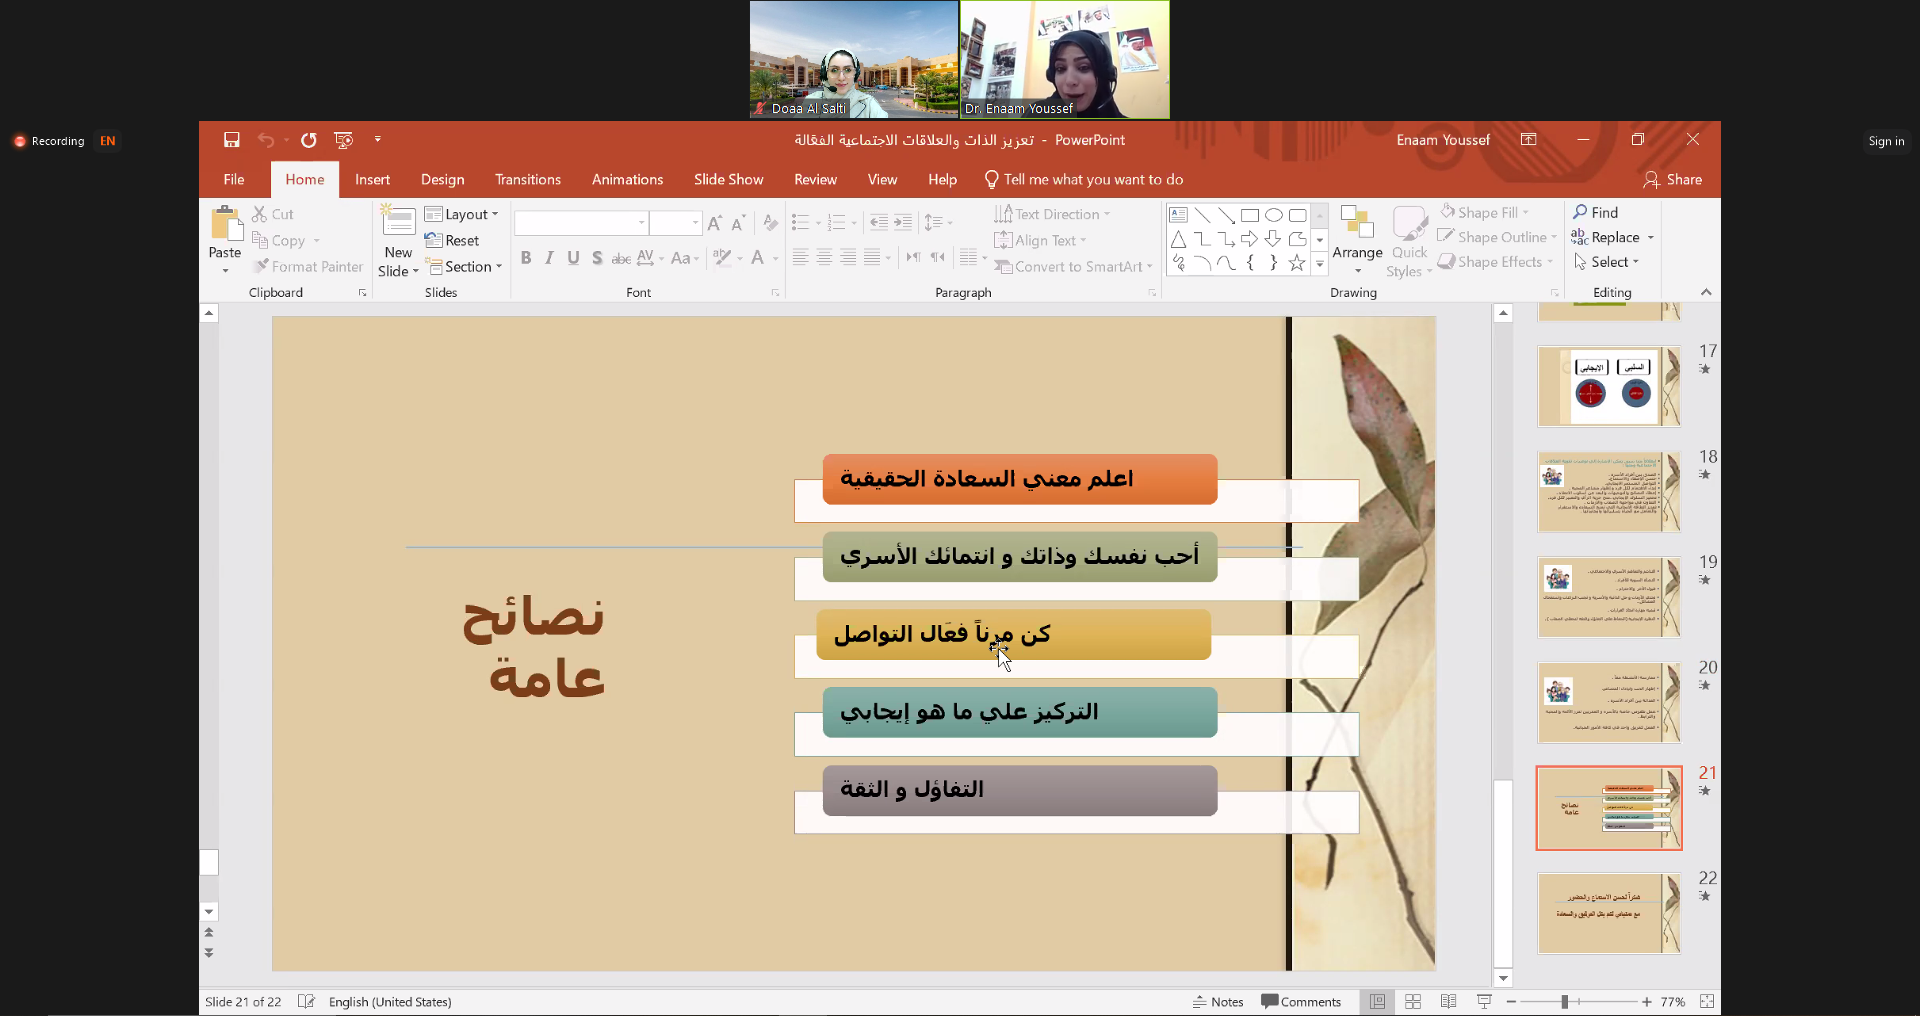Toggle the Notes pane in status bar

[1218, 1001]
